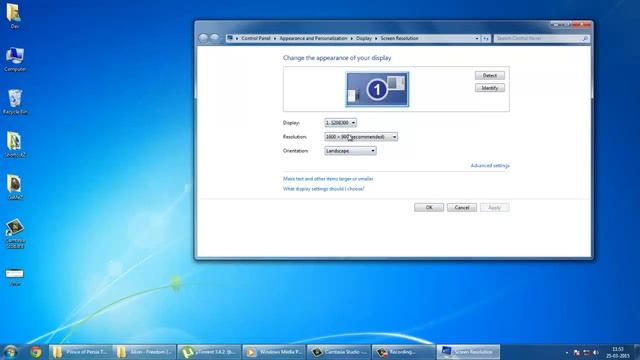Image resolution: width=640 pixels, height=360 pixels.
Task: Open the Orientation Landscape dropdown
Action: pyautogui.click(x=350, y=151)
